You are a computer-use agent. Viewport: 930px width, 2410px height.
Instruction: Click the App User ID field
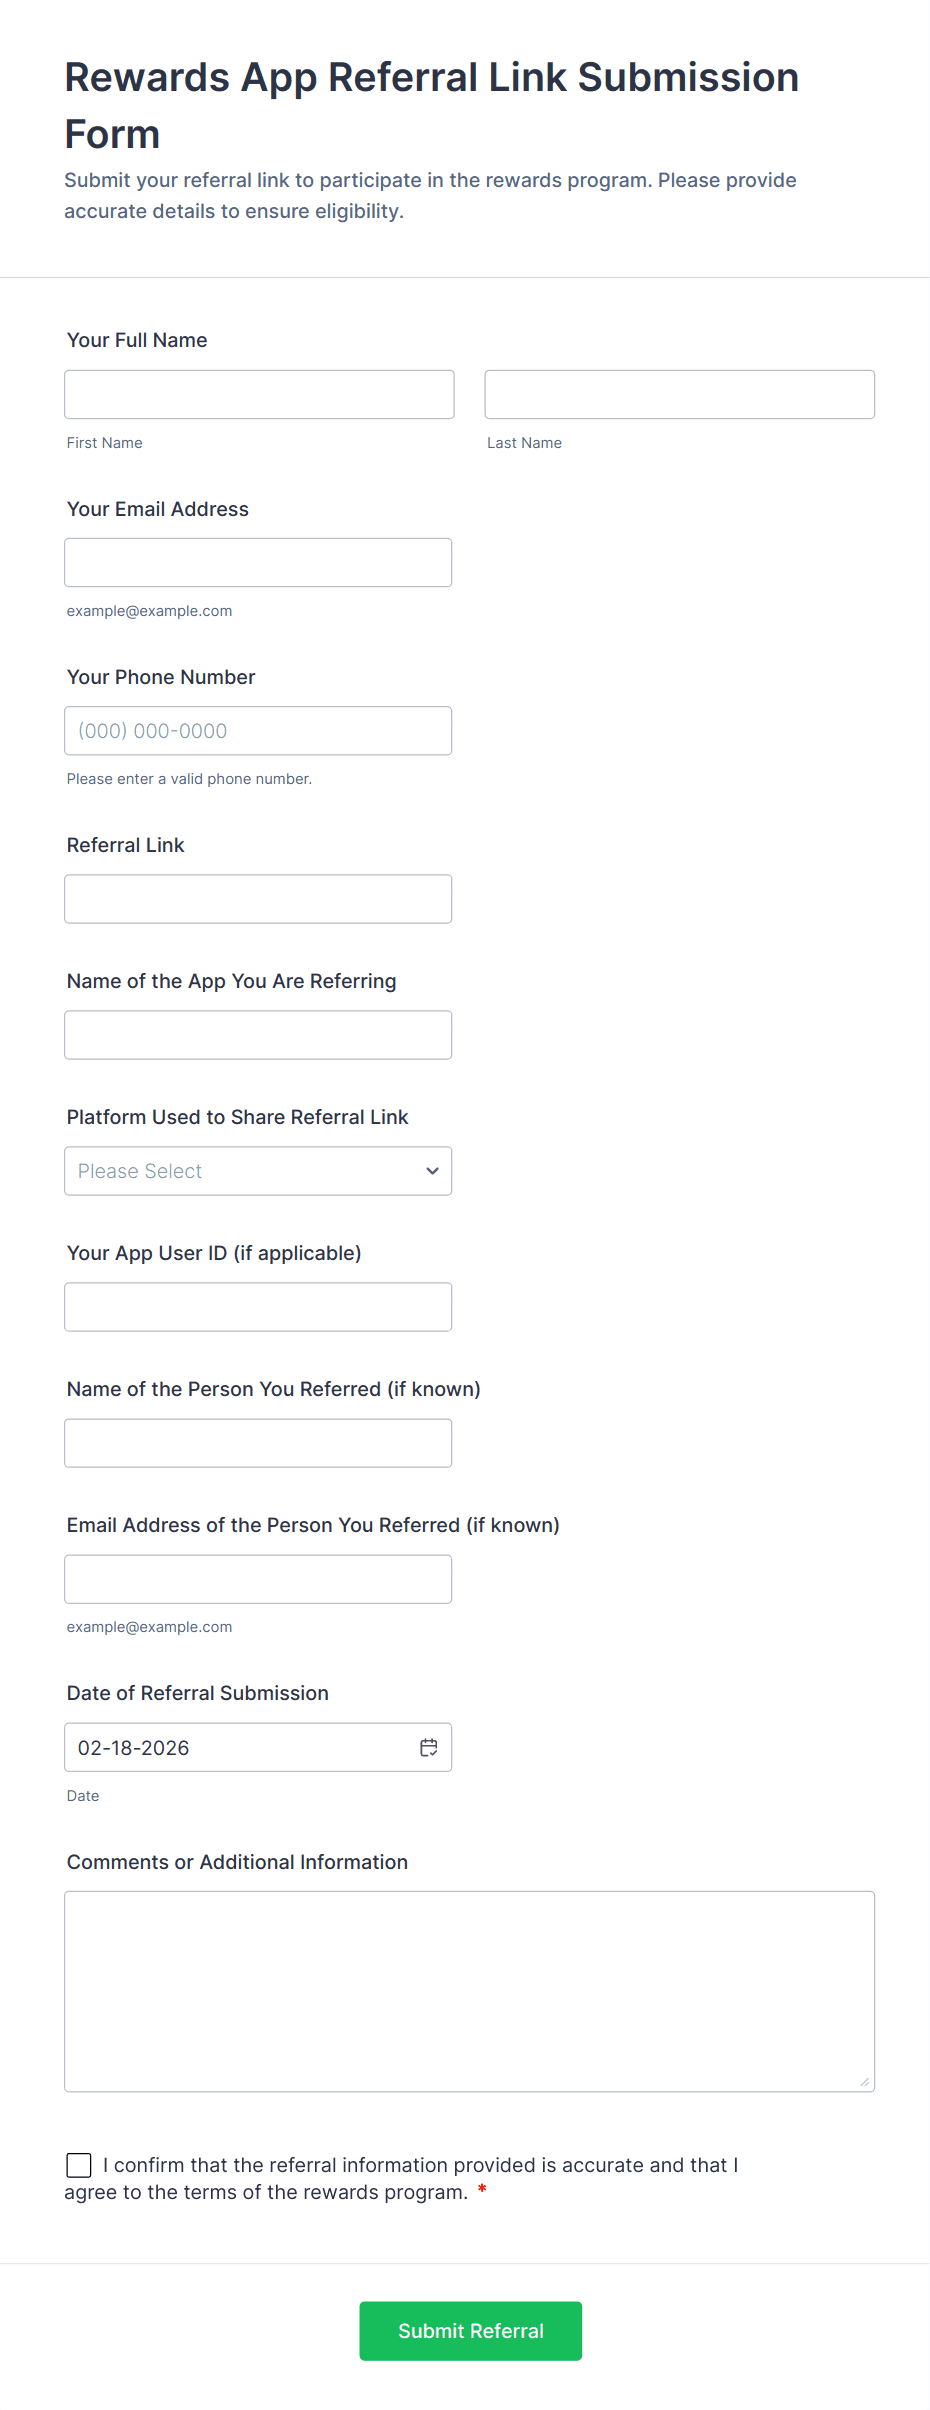(x=258, y=1307)
